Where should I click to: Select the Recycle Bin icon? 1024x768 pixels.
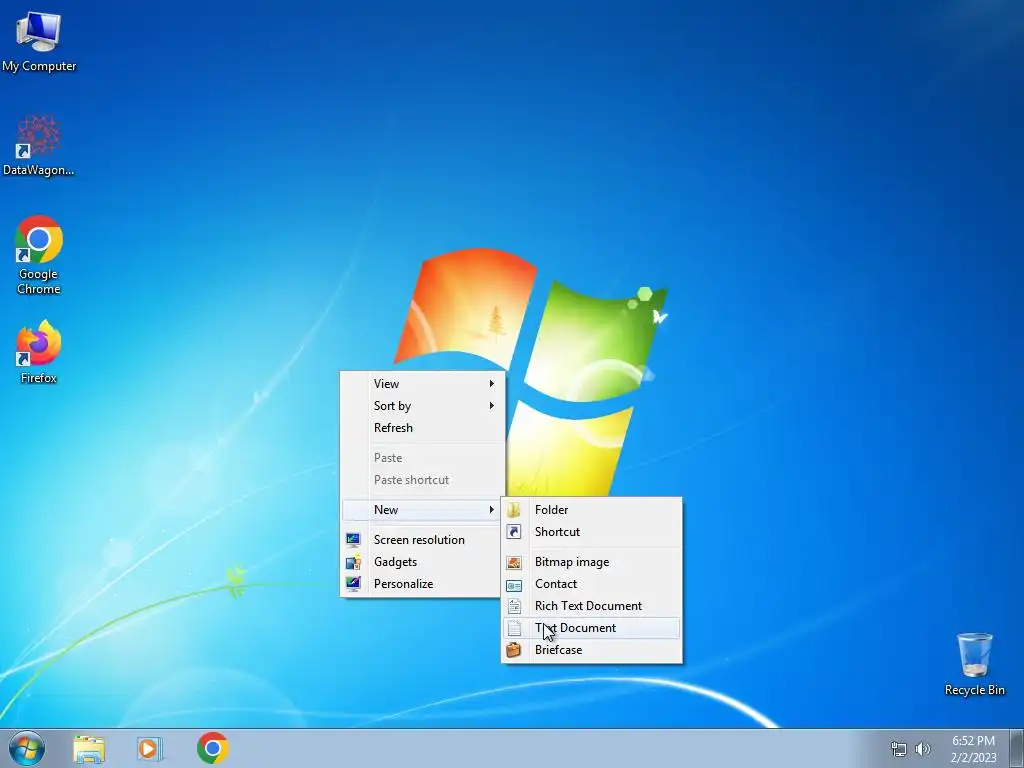[974, 664]
